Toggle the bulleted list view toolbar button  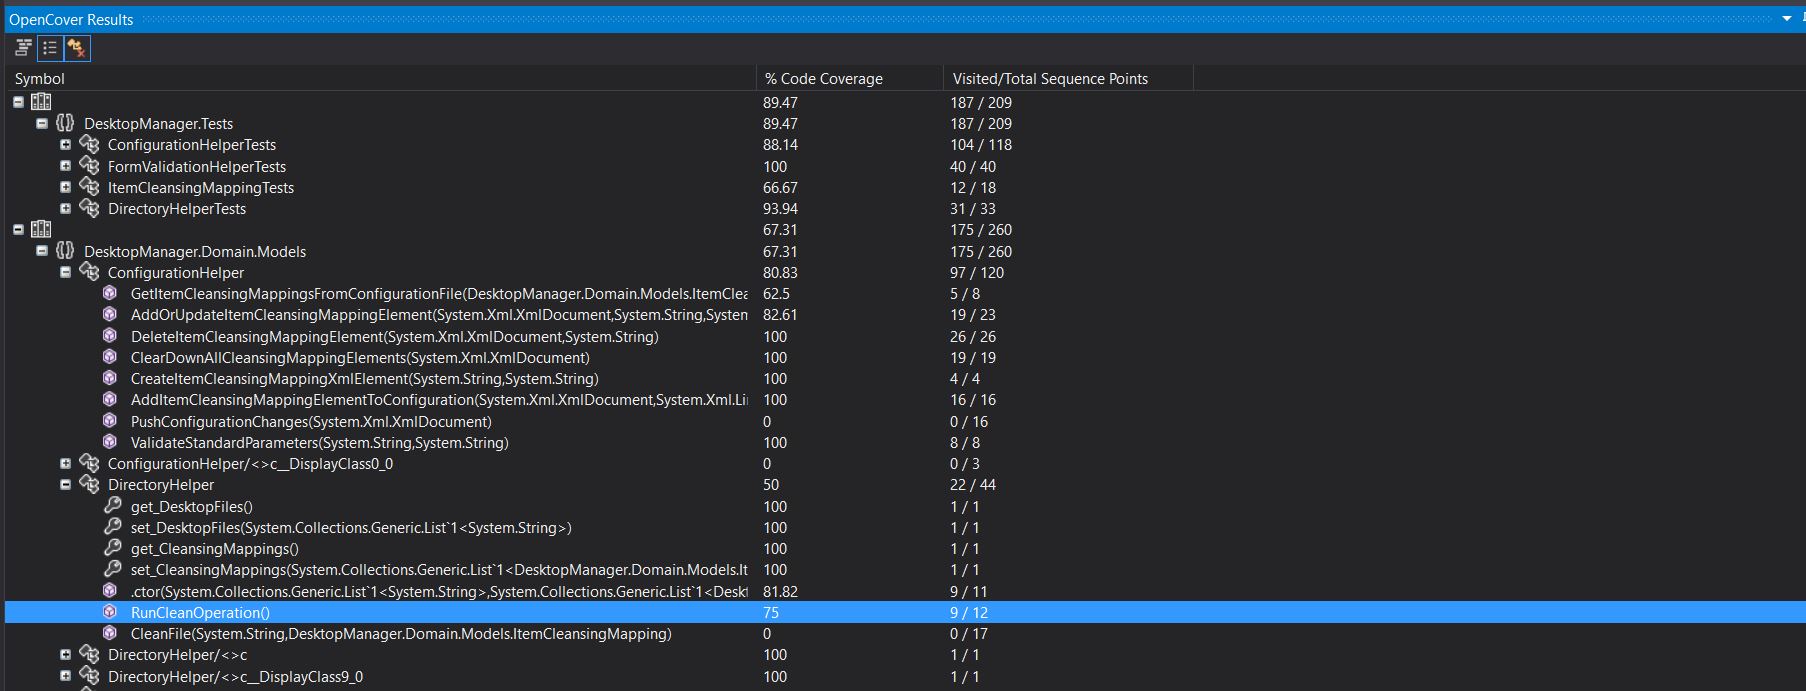[50, 47]
